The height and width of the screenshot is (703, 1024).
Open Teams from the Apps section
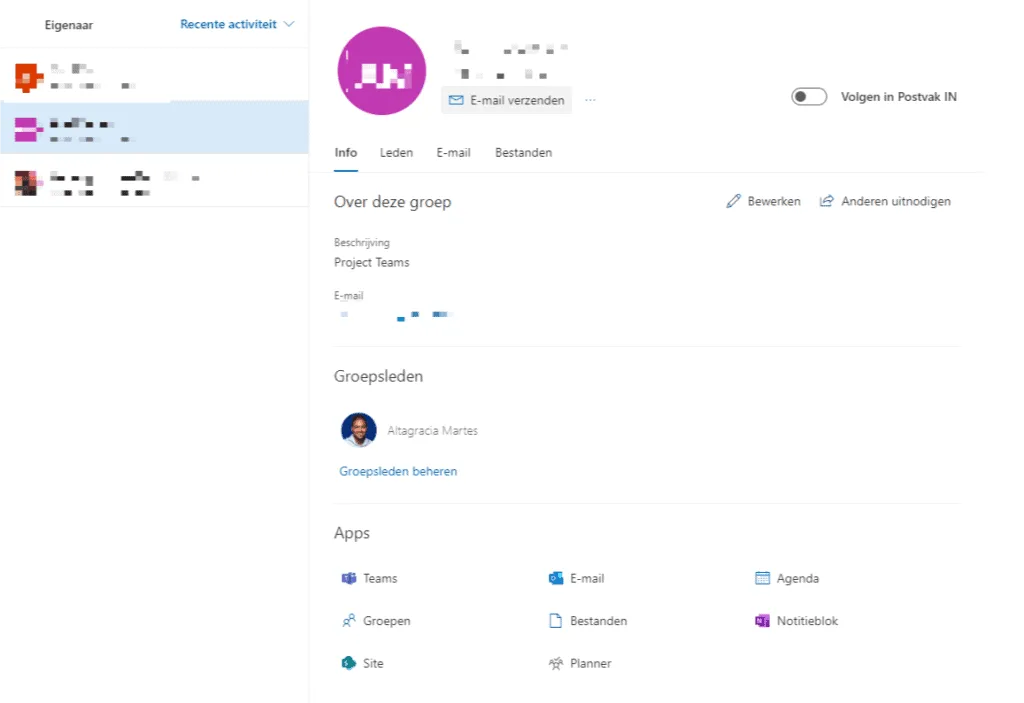(379, 578)
